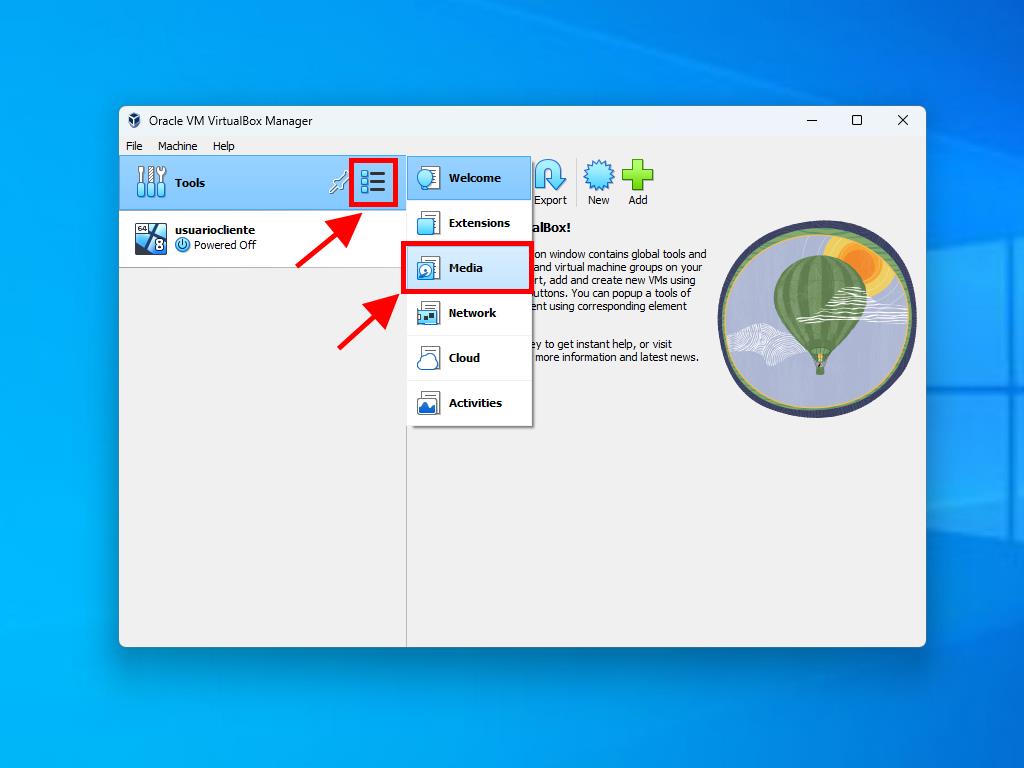This screenshot has width=1024, height=768.
Task: Click the VirtualBox cube title bar icon
Action: 134,120
